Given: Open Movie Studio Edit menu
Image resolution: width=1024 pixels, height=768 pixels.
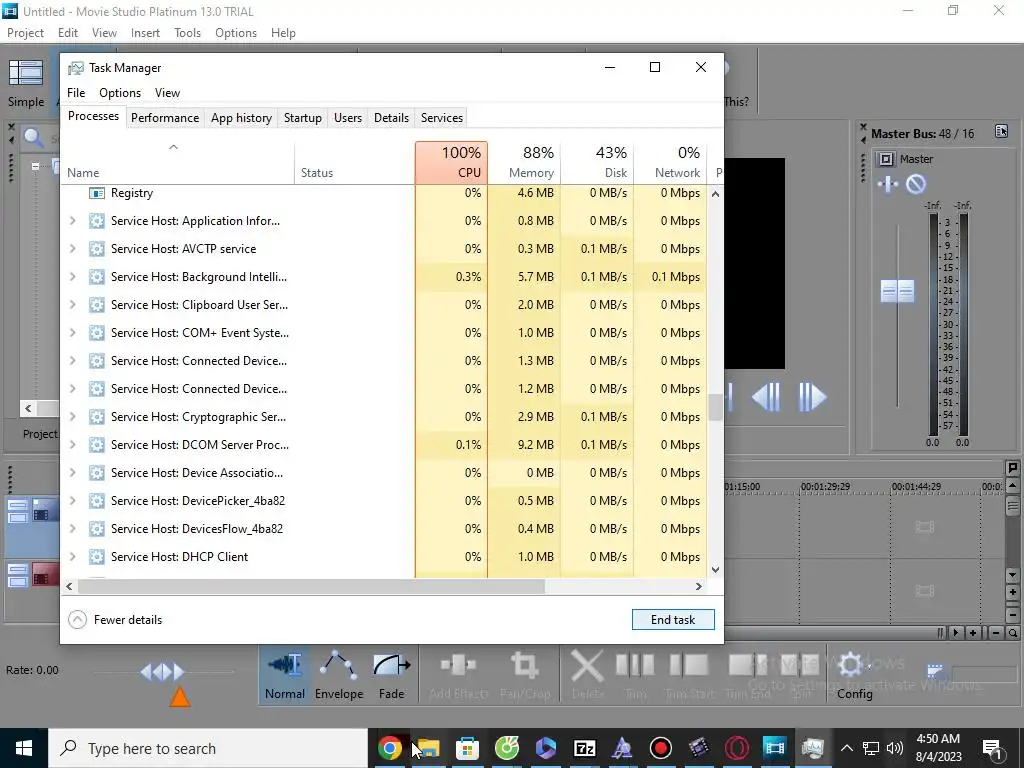Looking at the screenshot, I should pos(68,33).
